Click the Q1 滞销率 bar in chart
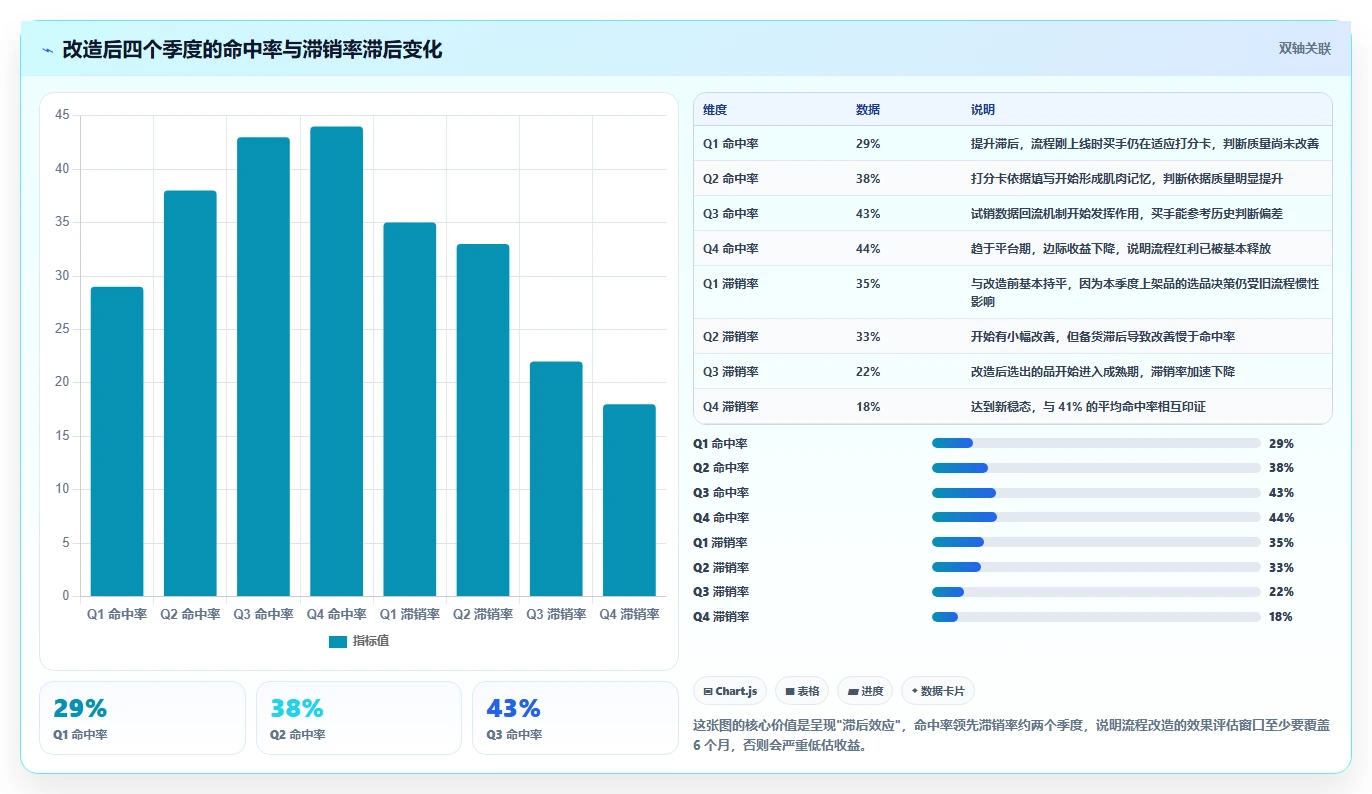 [410, 409]
